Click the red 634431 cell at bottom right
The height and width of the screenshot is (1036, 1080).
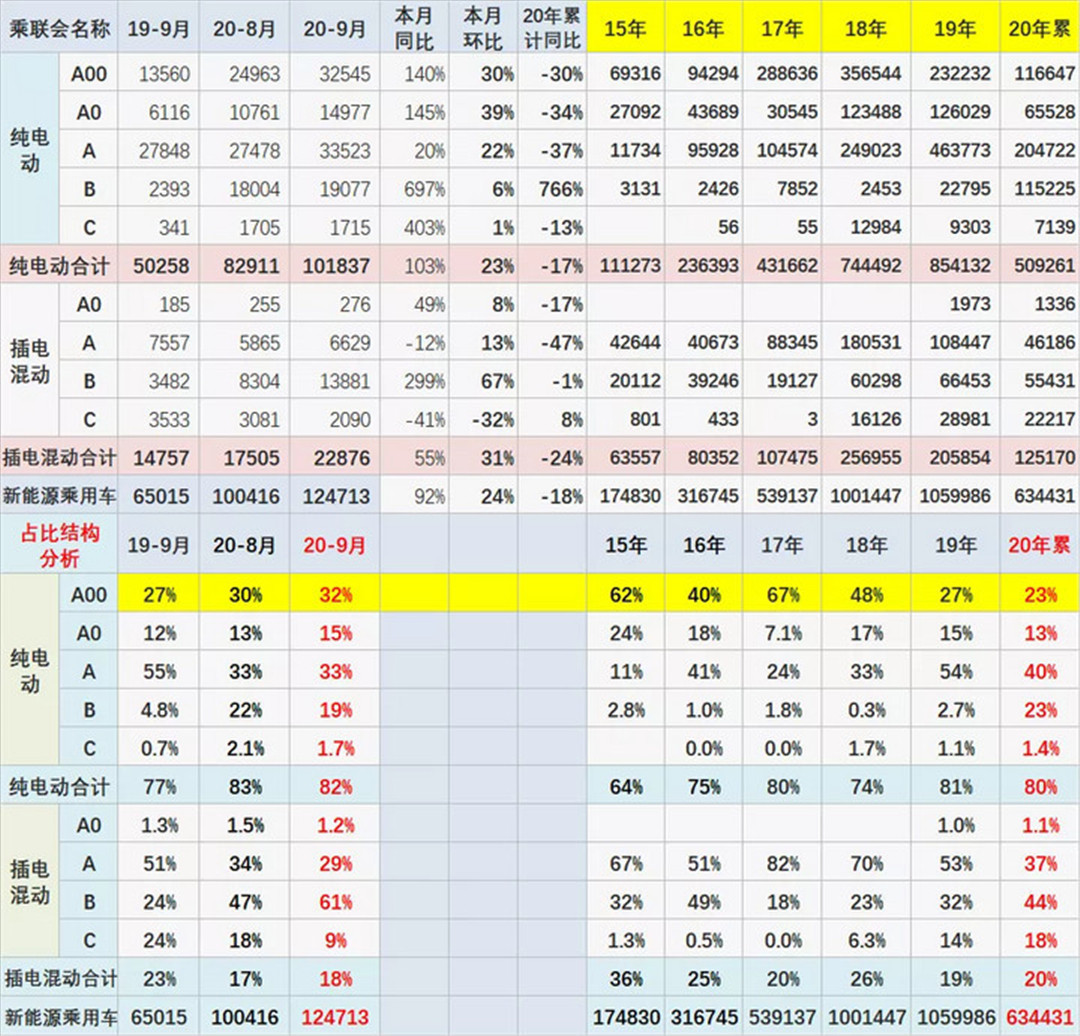click(x=1040, y=1017)
